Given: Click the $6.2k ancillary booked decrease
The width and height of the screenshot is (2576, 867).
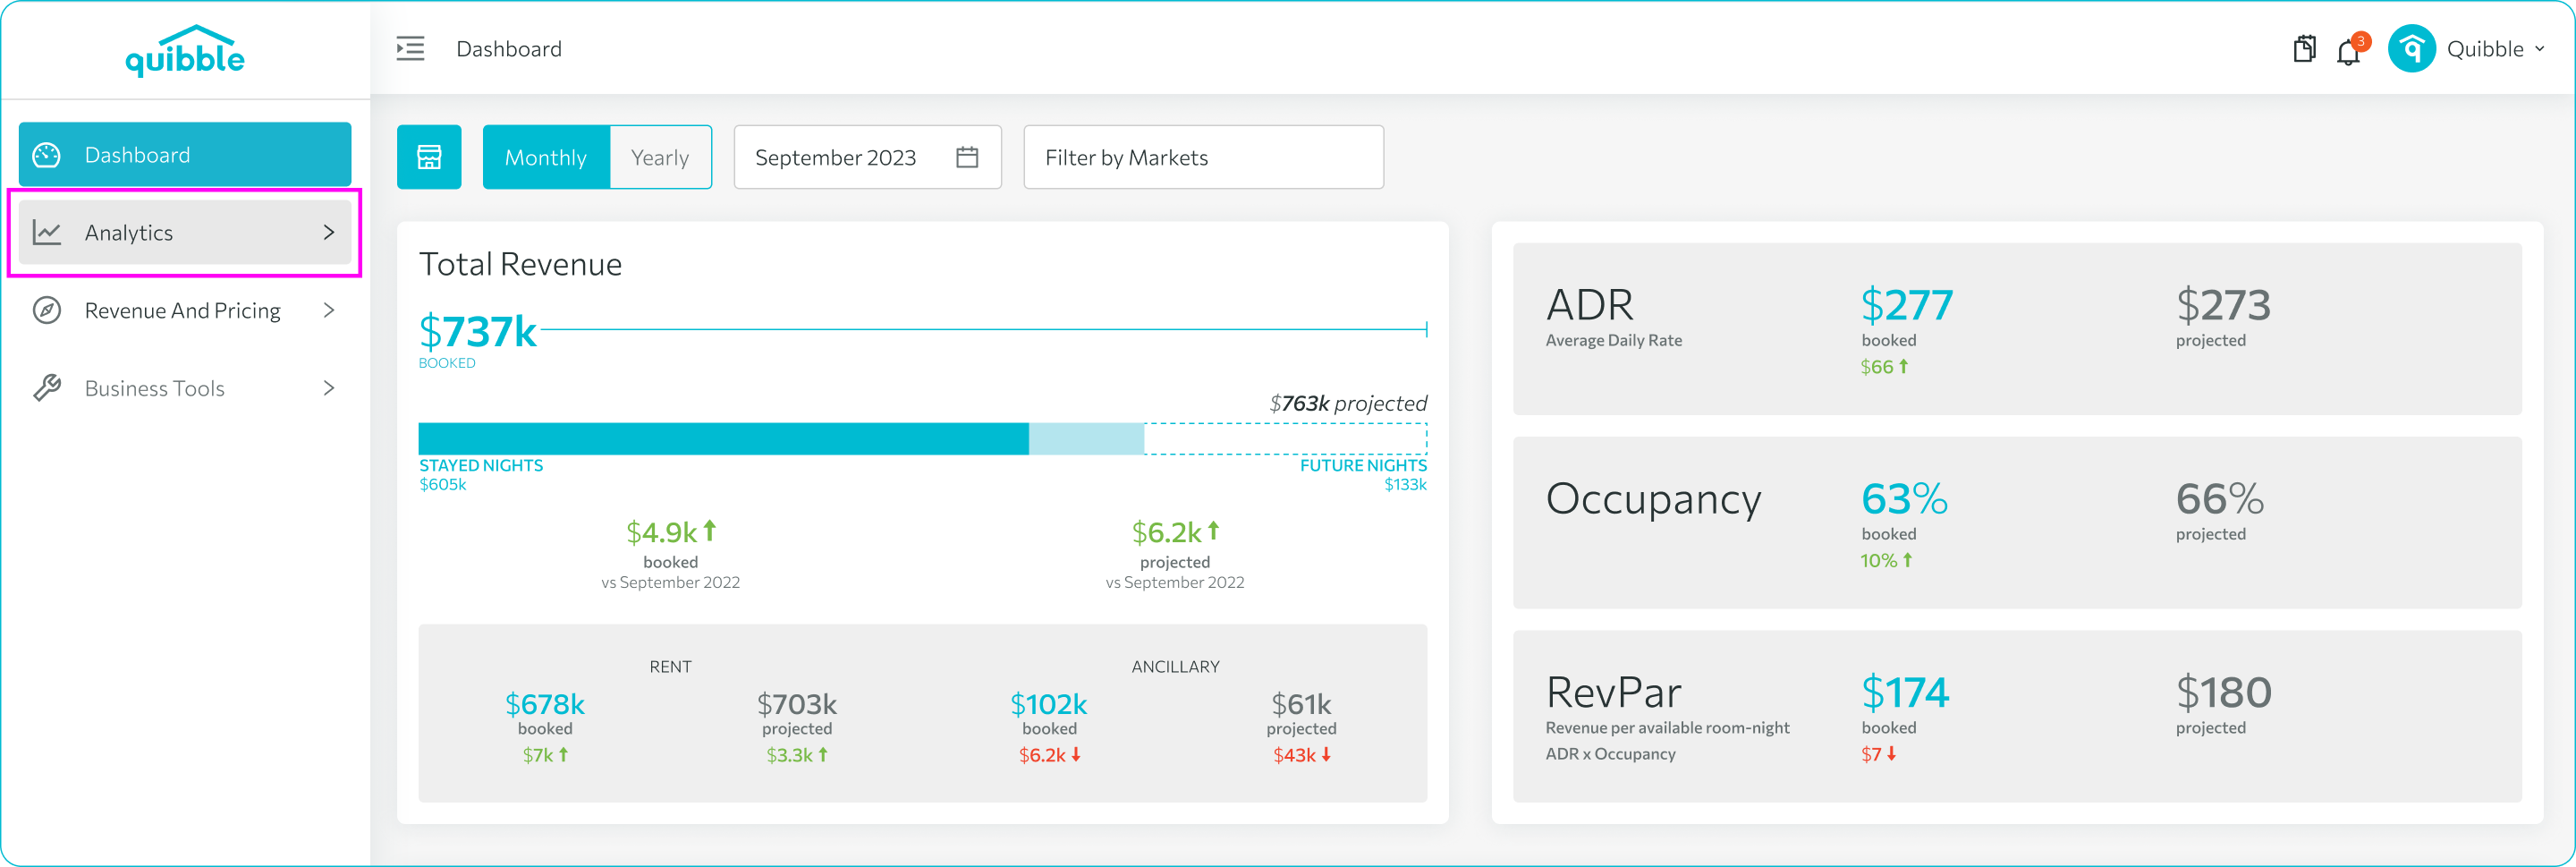Looking at the screenshot, I should (1050, 755).
